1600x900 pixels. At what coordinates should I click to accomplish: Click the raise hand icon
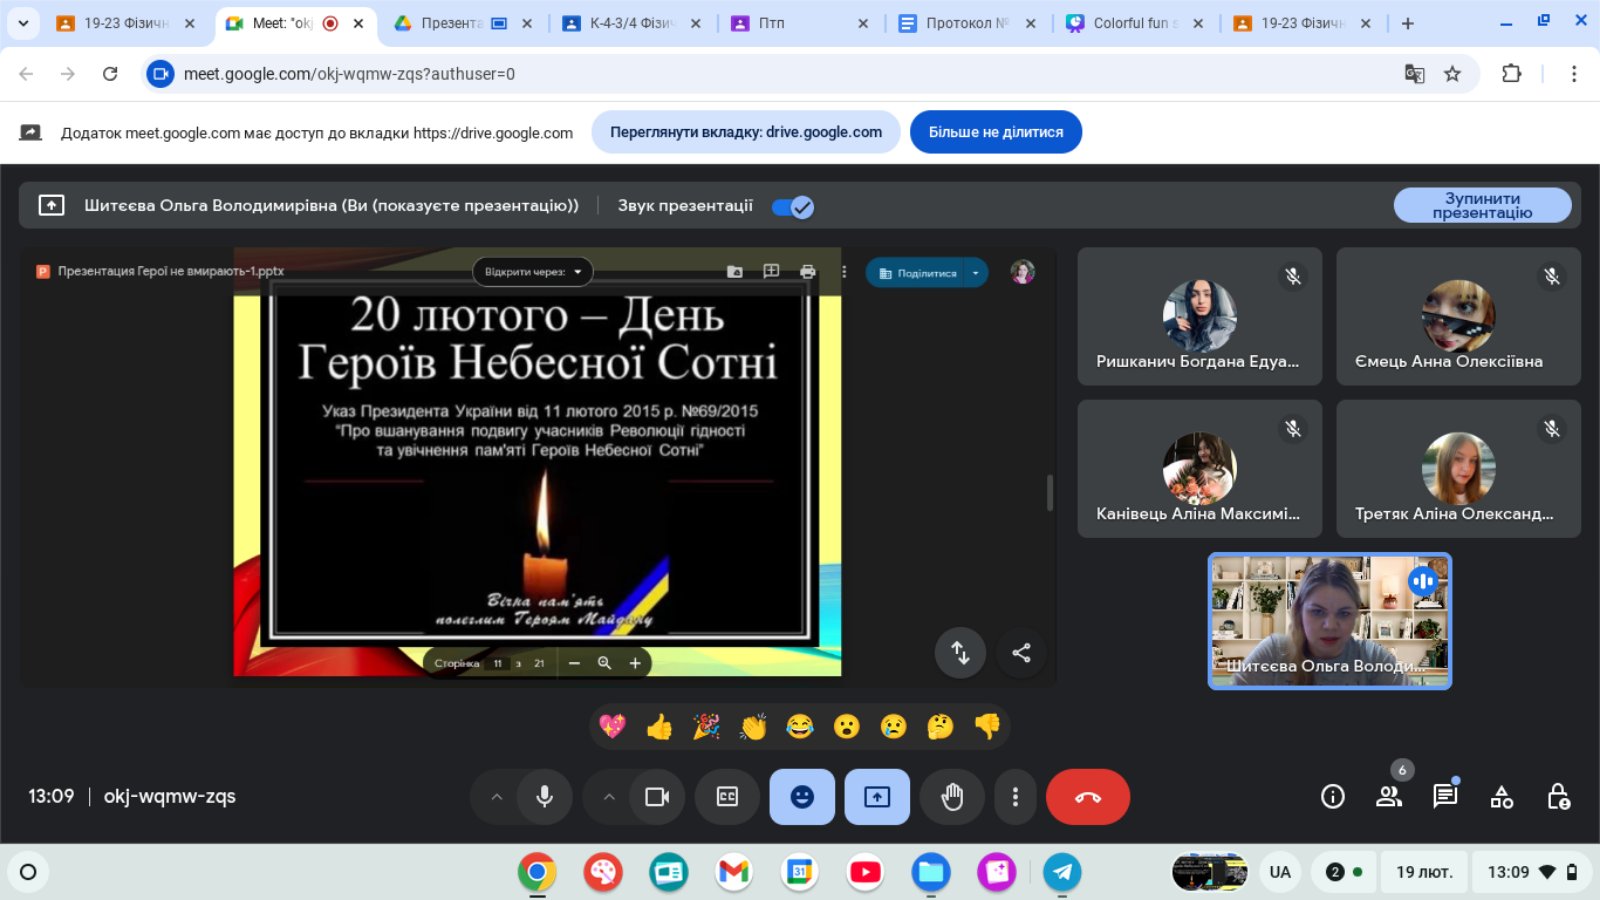point(951,797)
